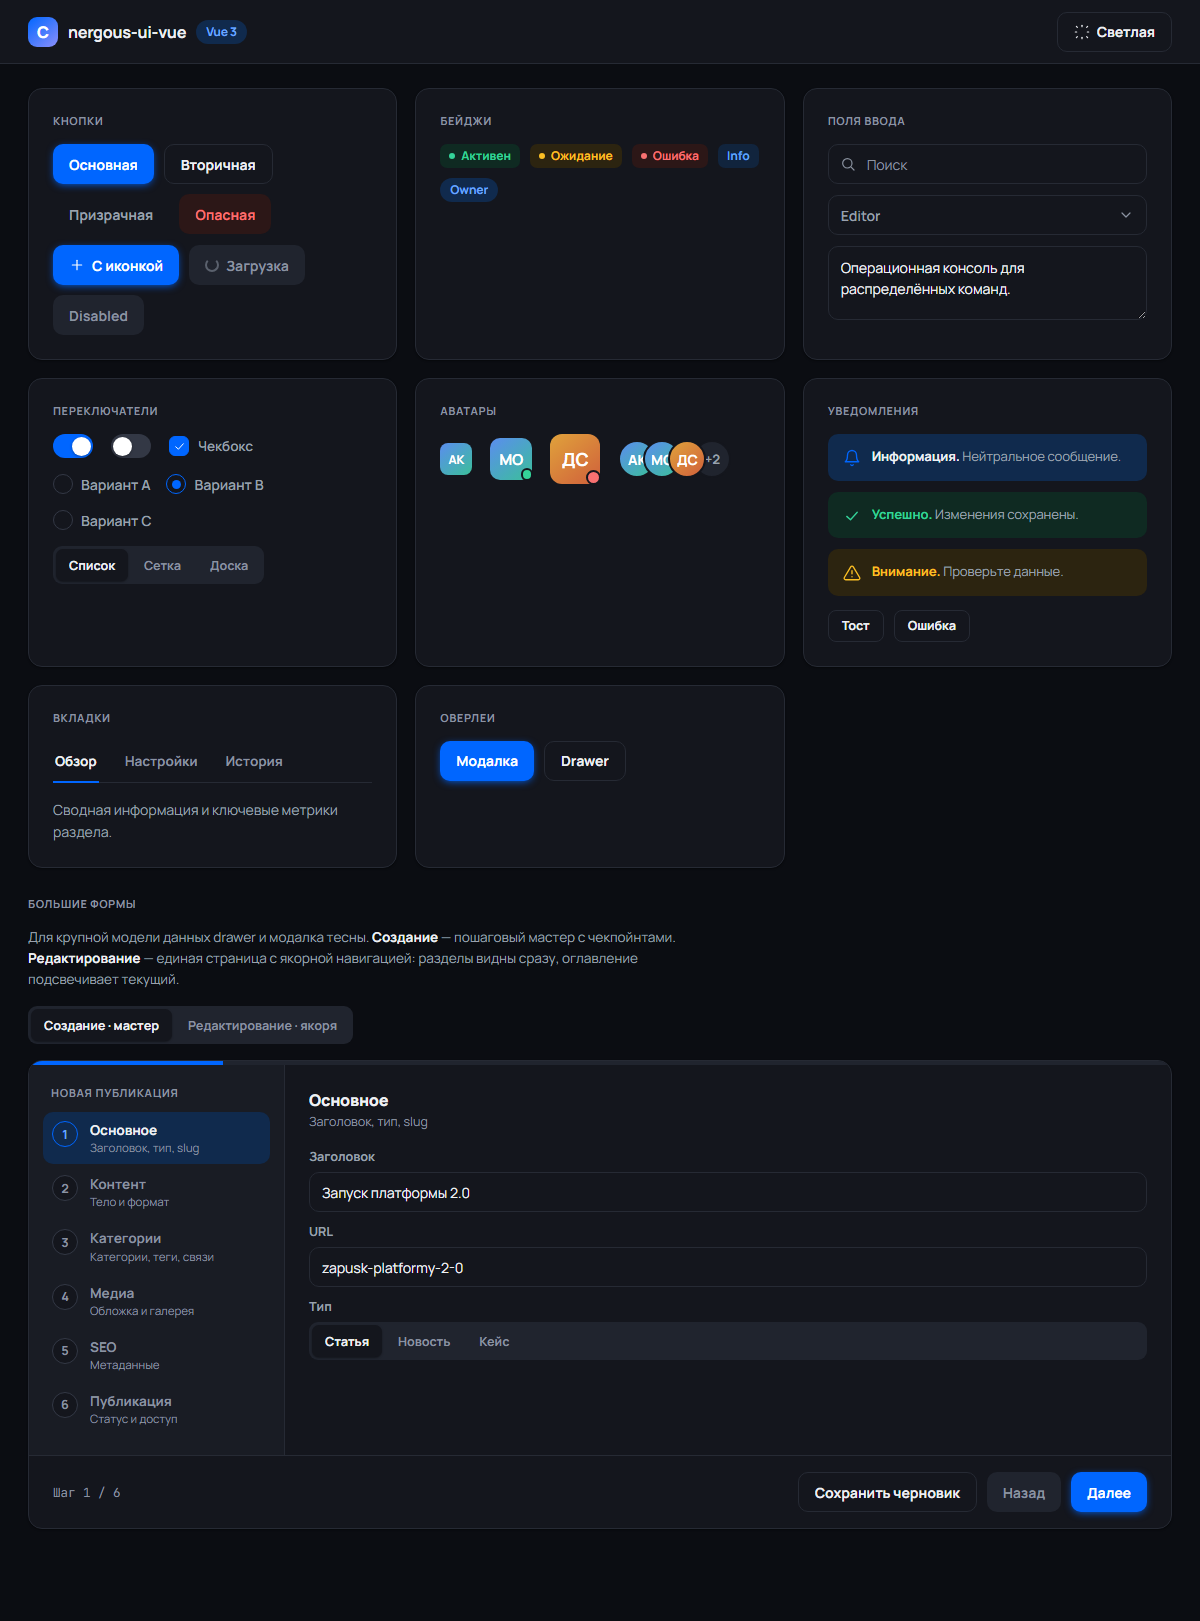Click the sun icon in Светлая button
The width and height of the screenshot is (1200, 1621).
[x=1082, y=32]
